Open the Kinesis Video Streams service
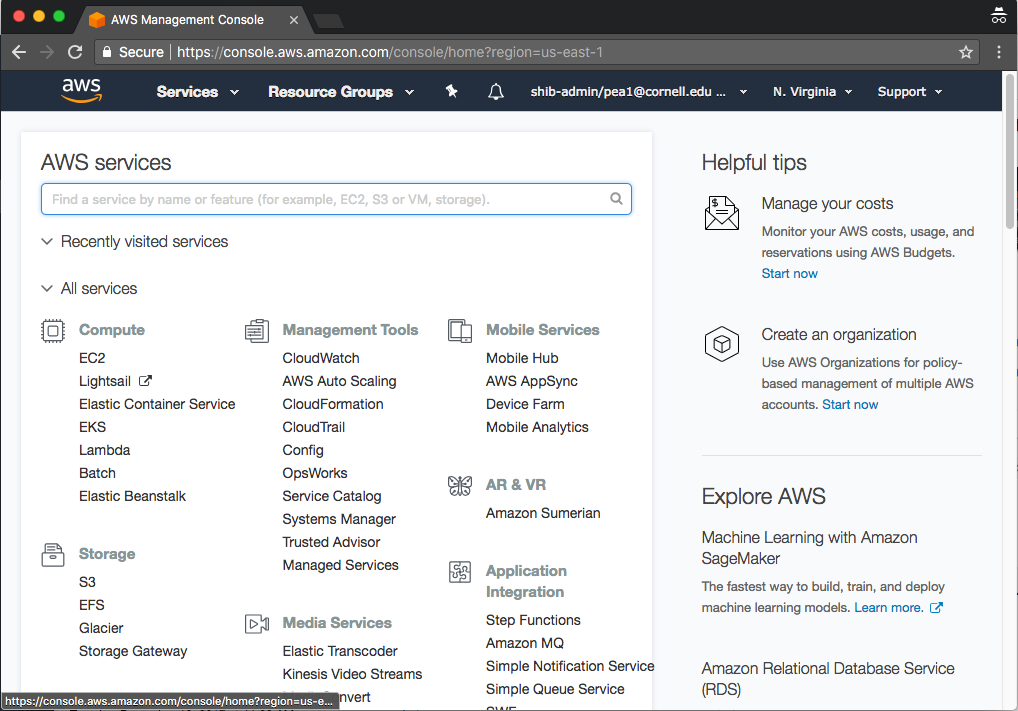This screenshot has height=711, width=1018. [352, 674]
